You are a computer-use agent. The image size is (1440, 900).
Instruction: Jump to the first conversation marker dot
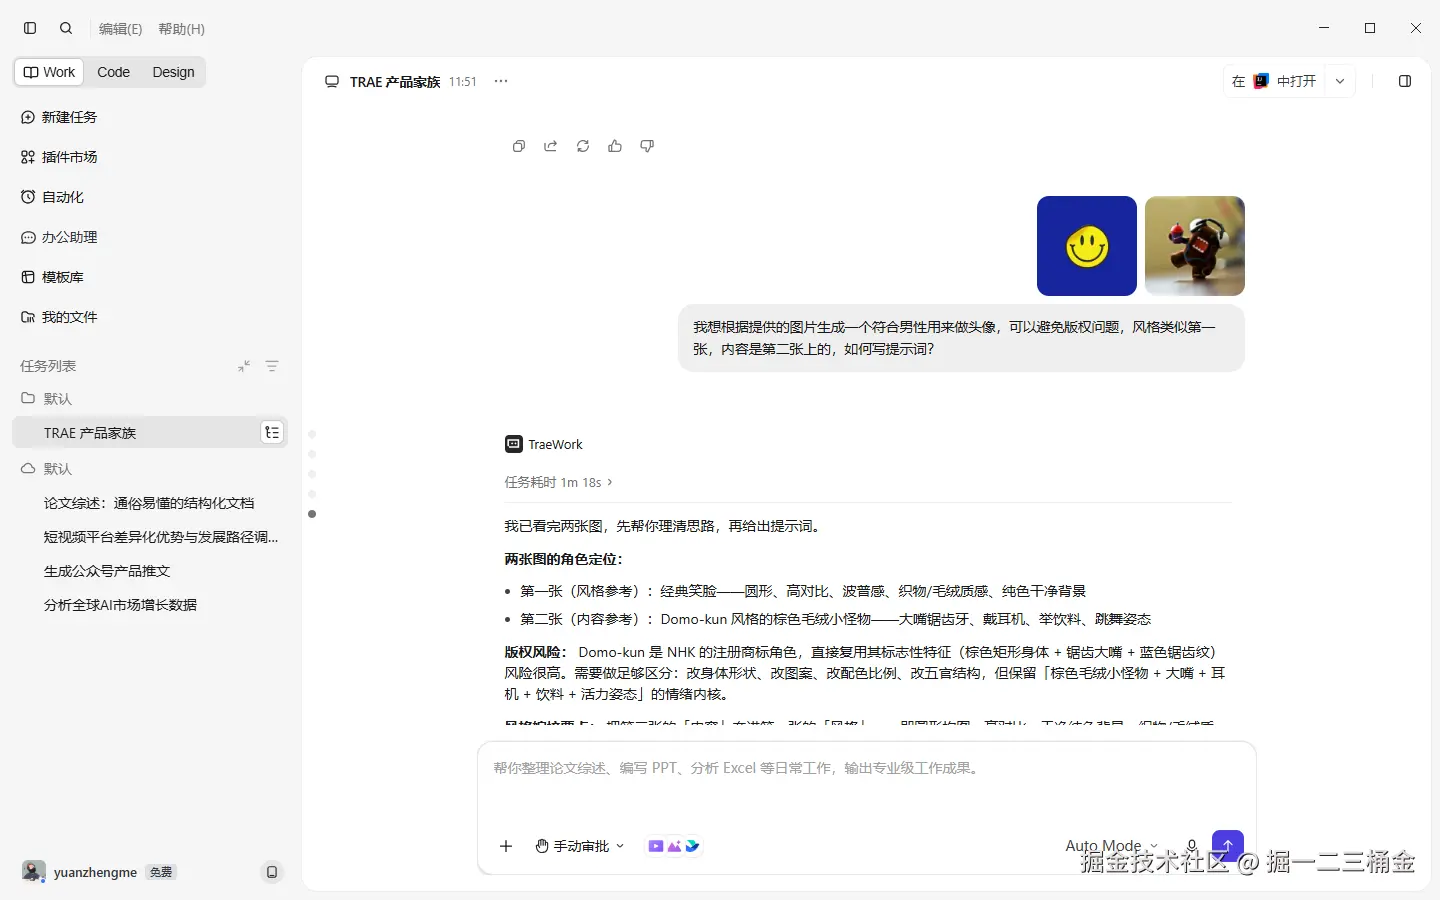[x=312, y=434]
